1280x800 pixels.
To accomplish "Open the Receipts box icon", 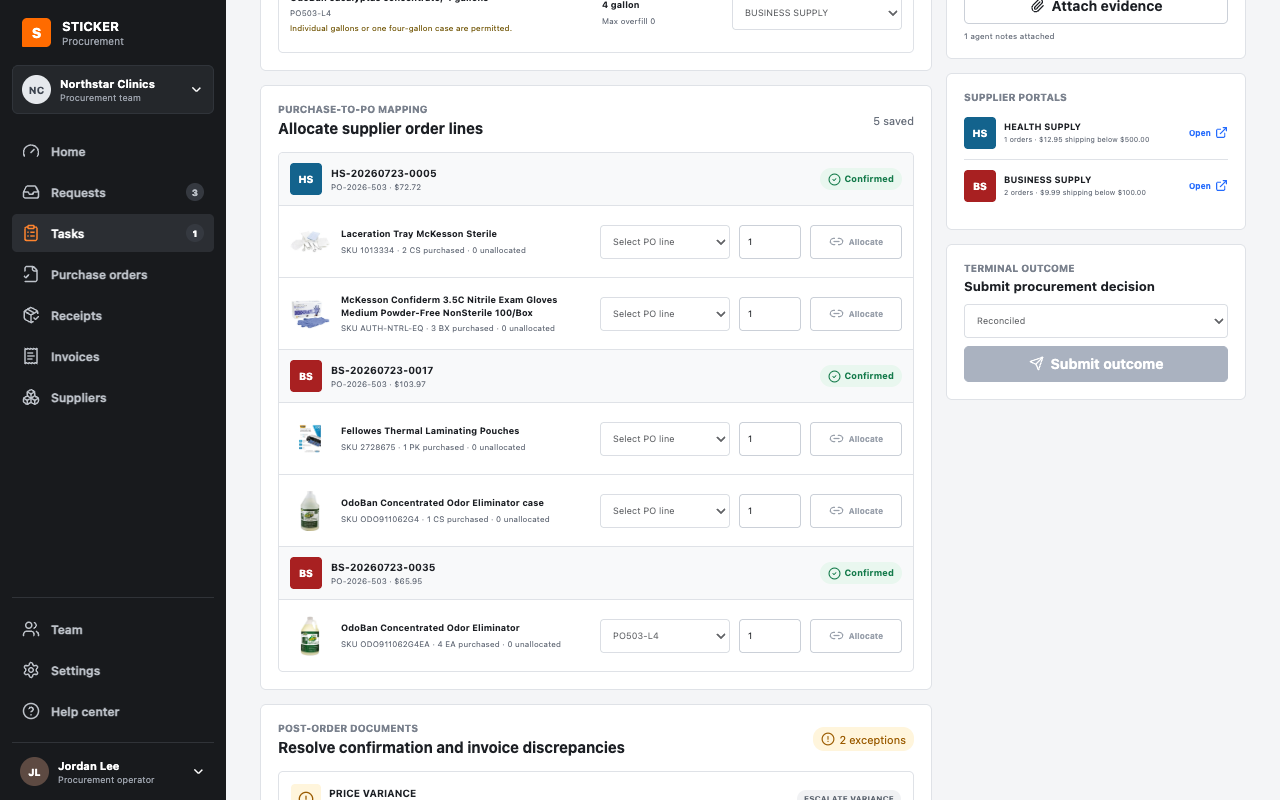I will click(31, 316).
